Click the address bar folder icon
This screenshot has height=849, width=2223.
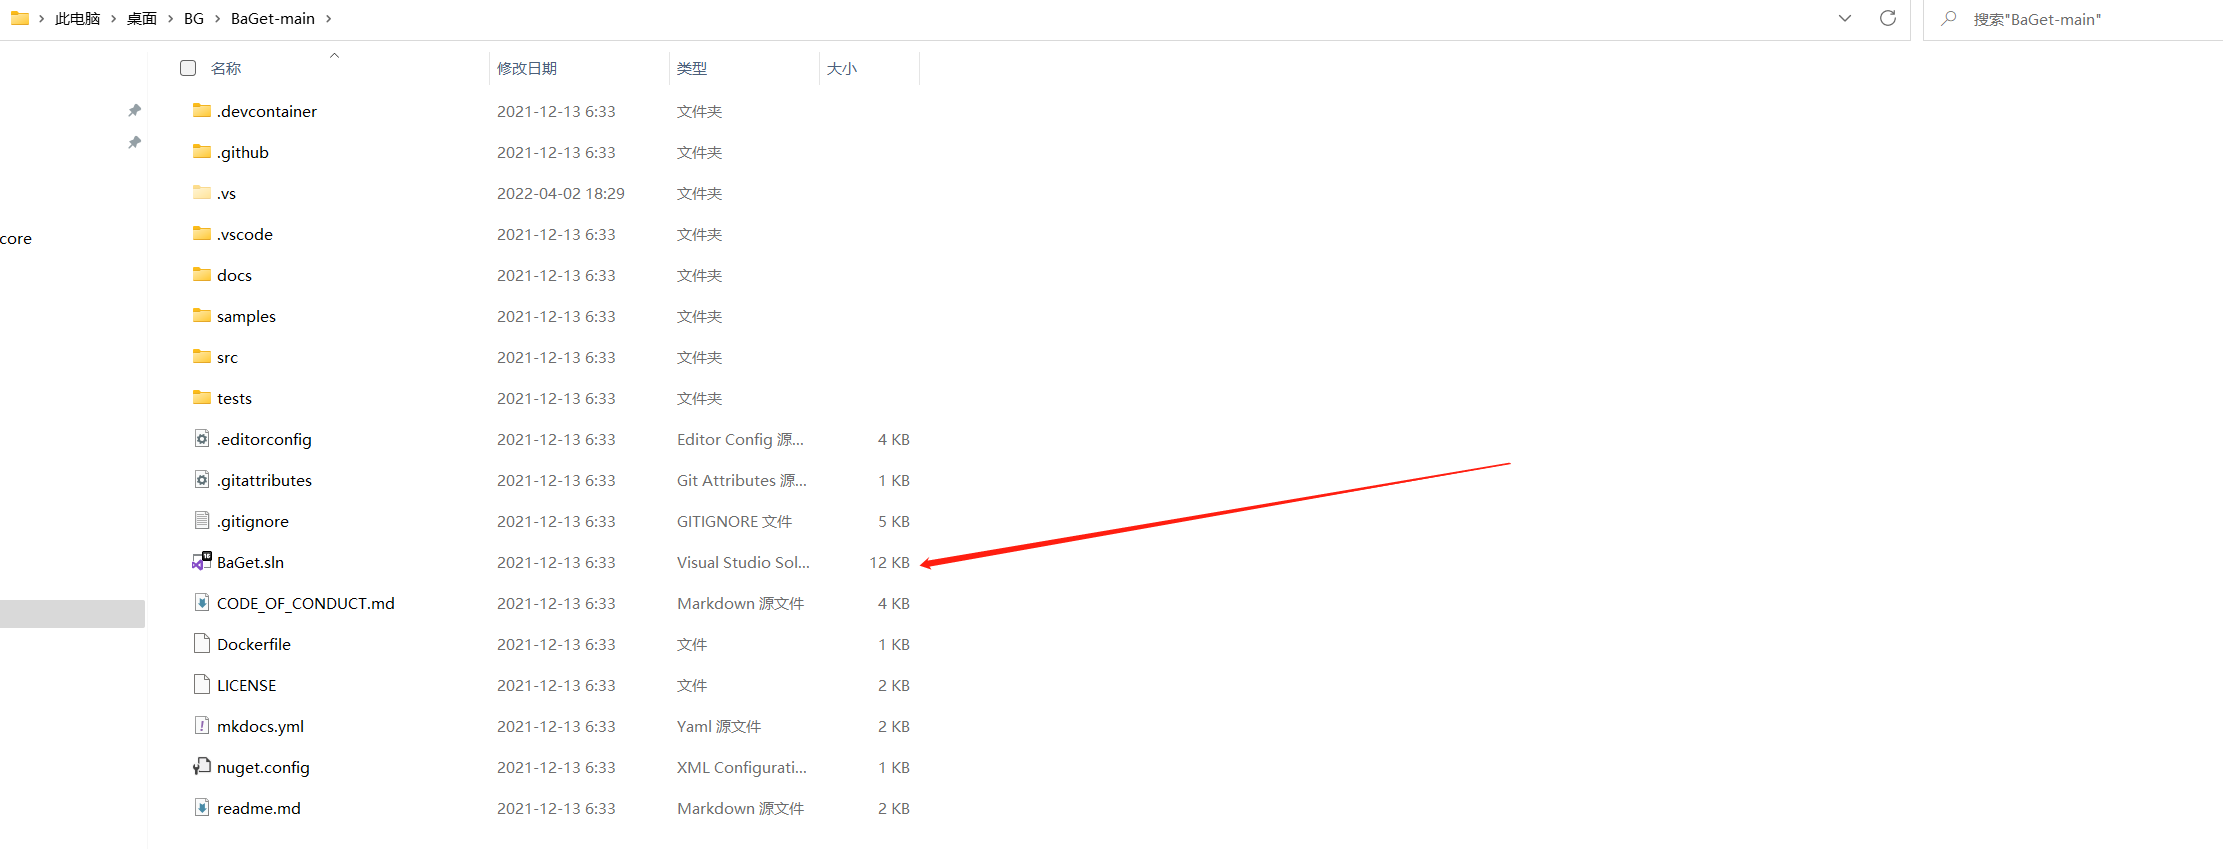point(19,18)
